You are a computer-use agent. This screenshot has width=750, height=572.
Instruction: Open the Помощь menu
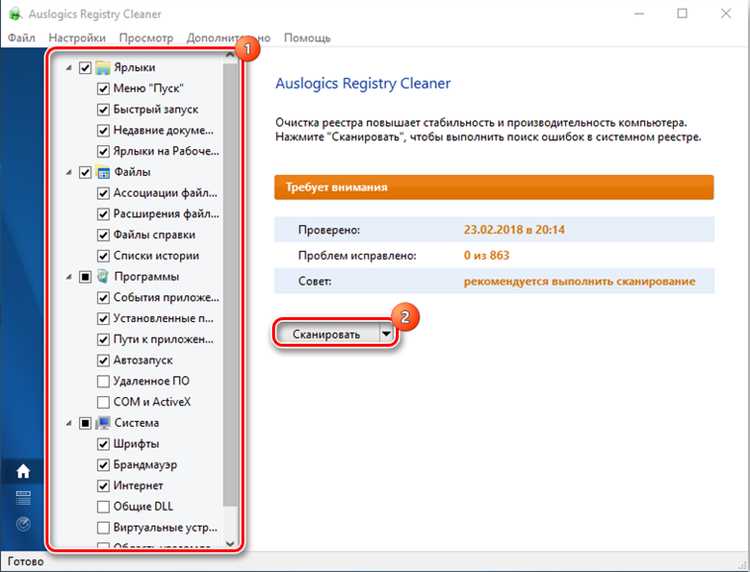(x=307, y=38)
